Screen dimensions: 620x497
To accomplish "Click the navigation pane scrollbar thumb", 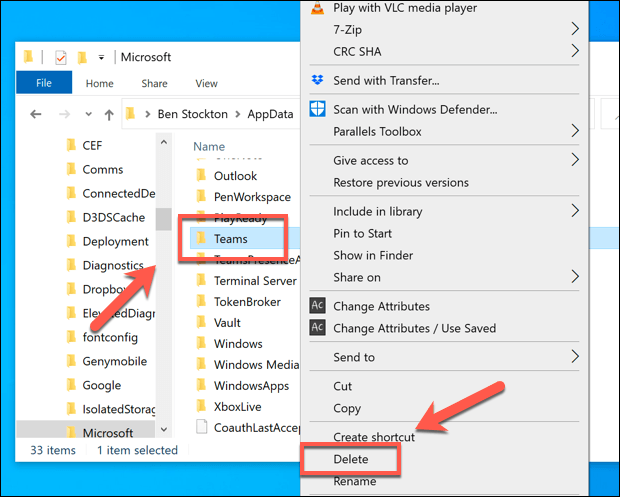I will pos(163,219).
